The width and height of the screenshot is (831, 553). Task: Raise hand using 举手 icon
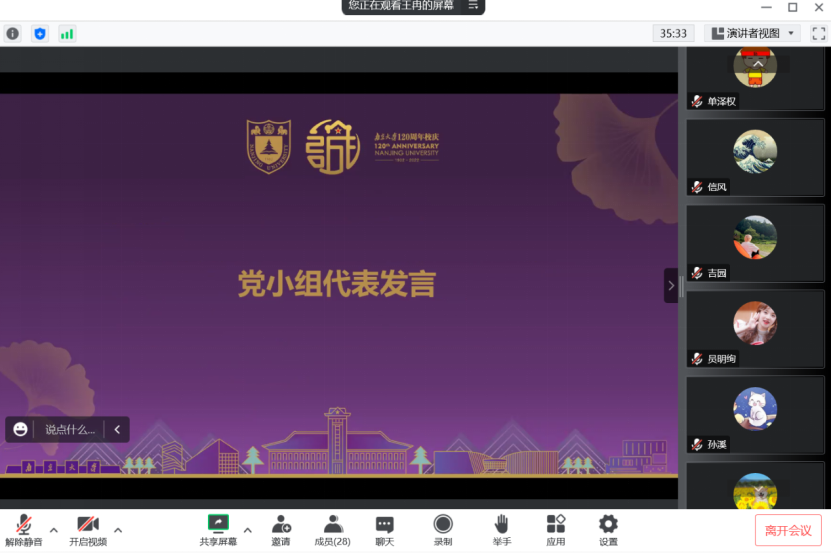click(501, 529)
